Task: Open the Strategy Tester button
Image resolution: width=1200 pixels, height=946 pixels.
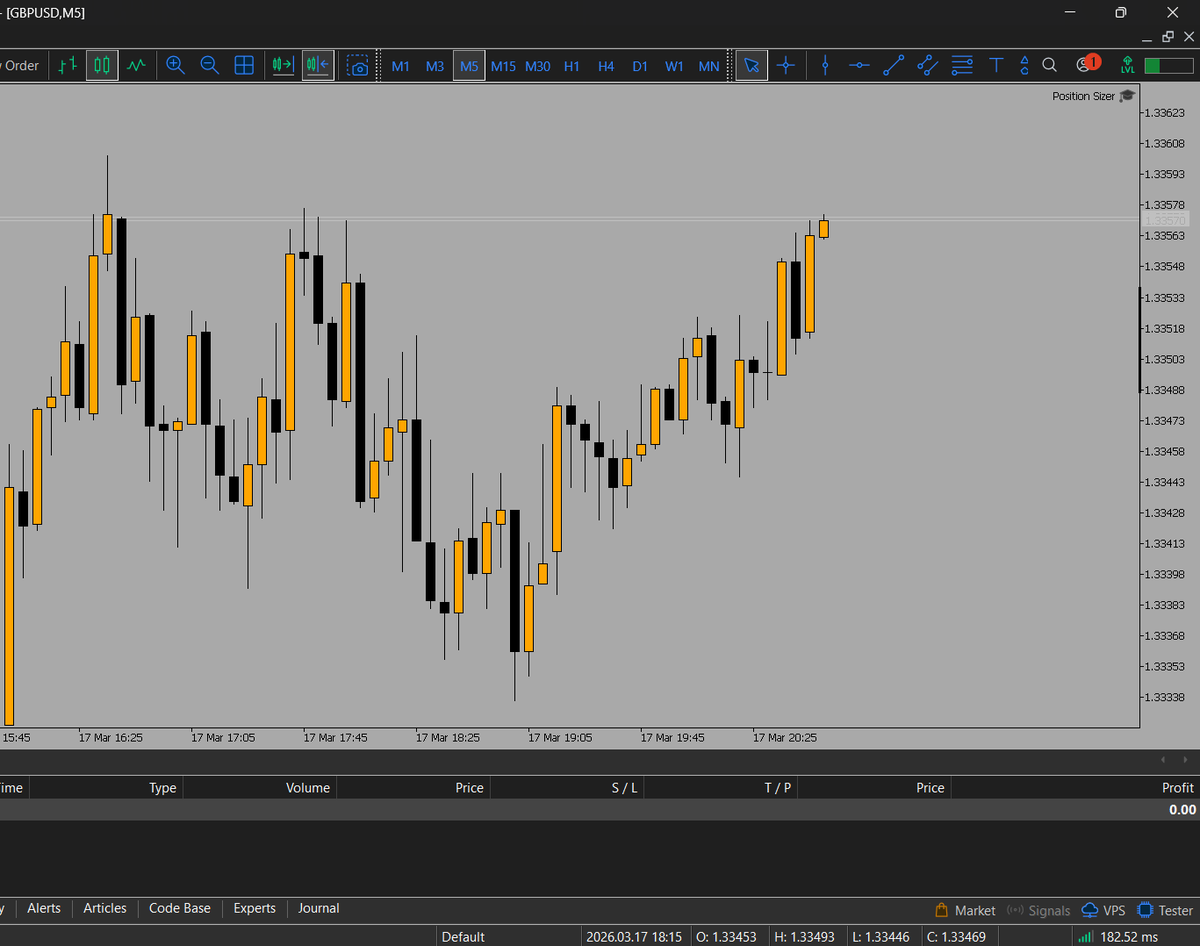Action: pyautogui.click(x=1165, y=910)
